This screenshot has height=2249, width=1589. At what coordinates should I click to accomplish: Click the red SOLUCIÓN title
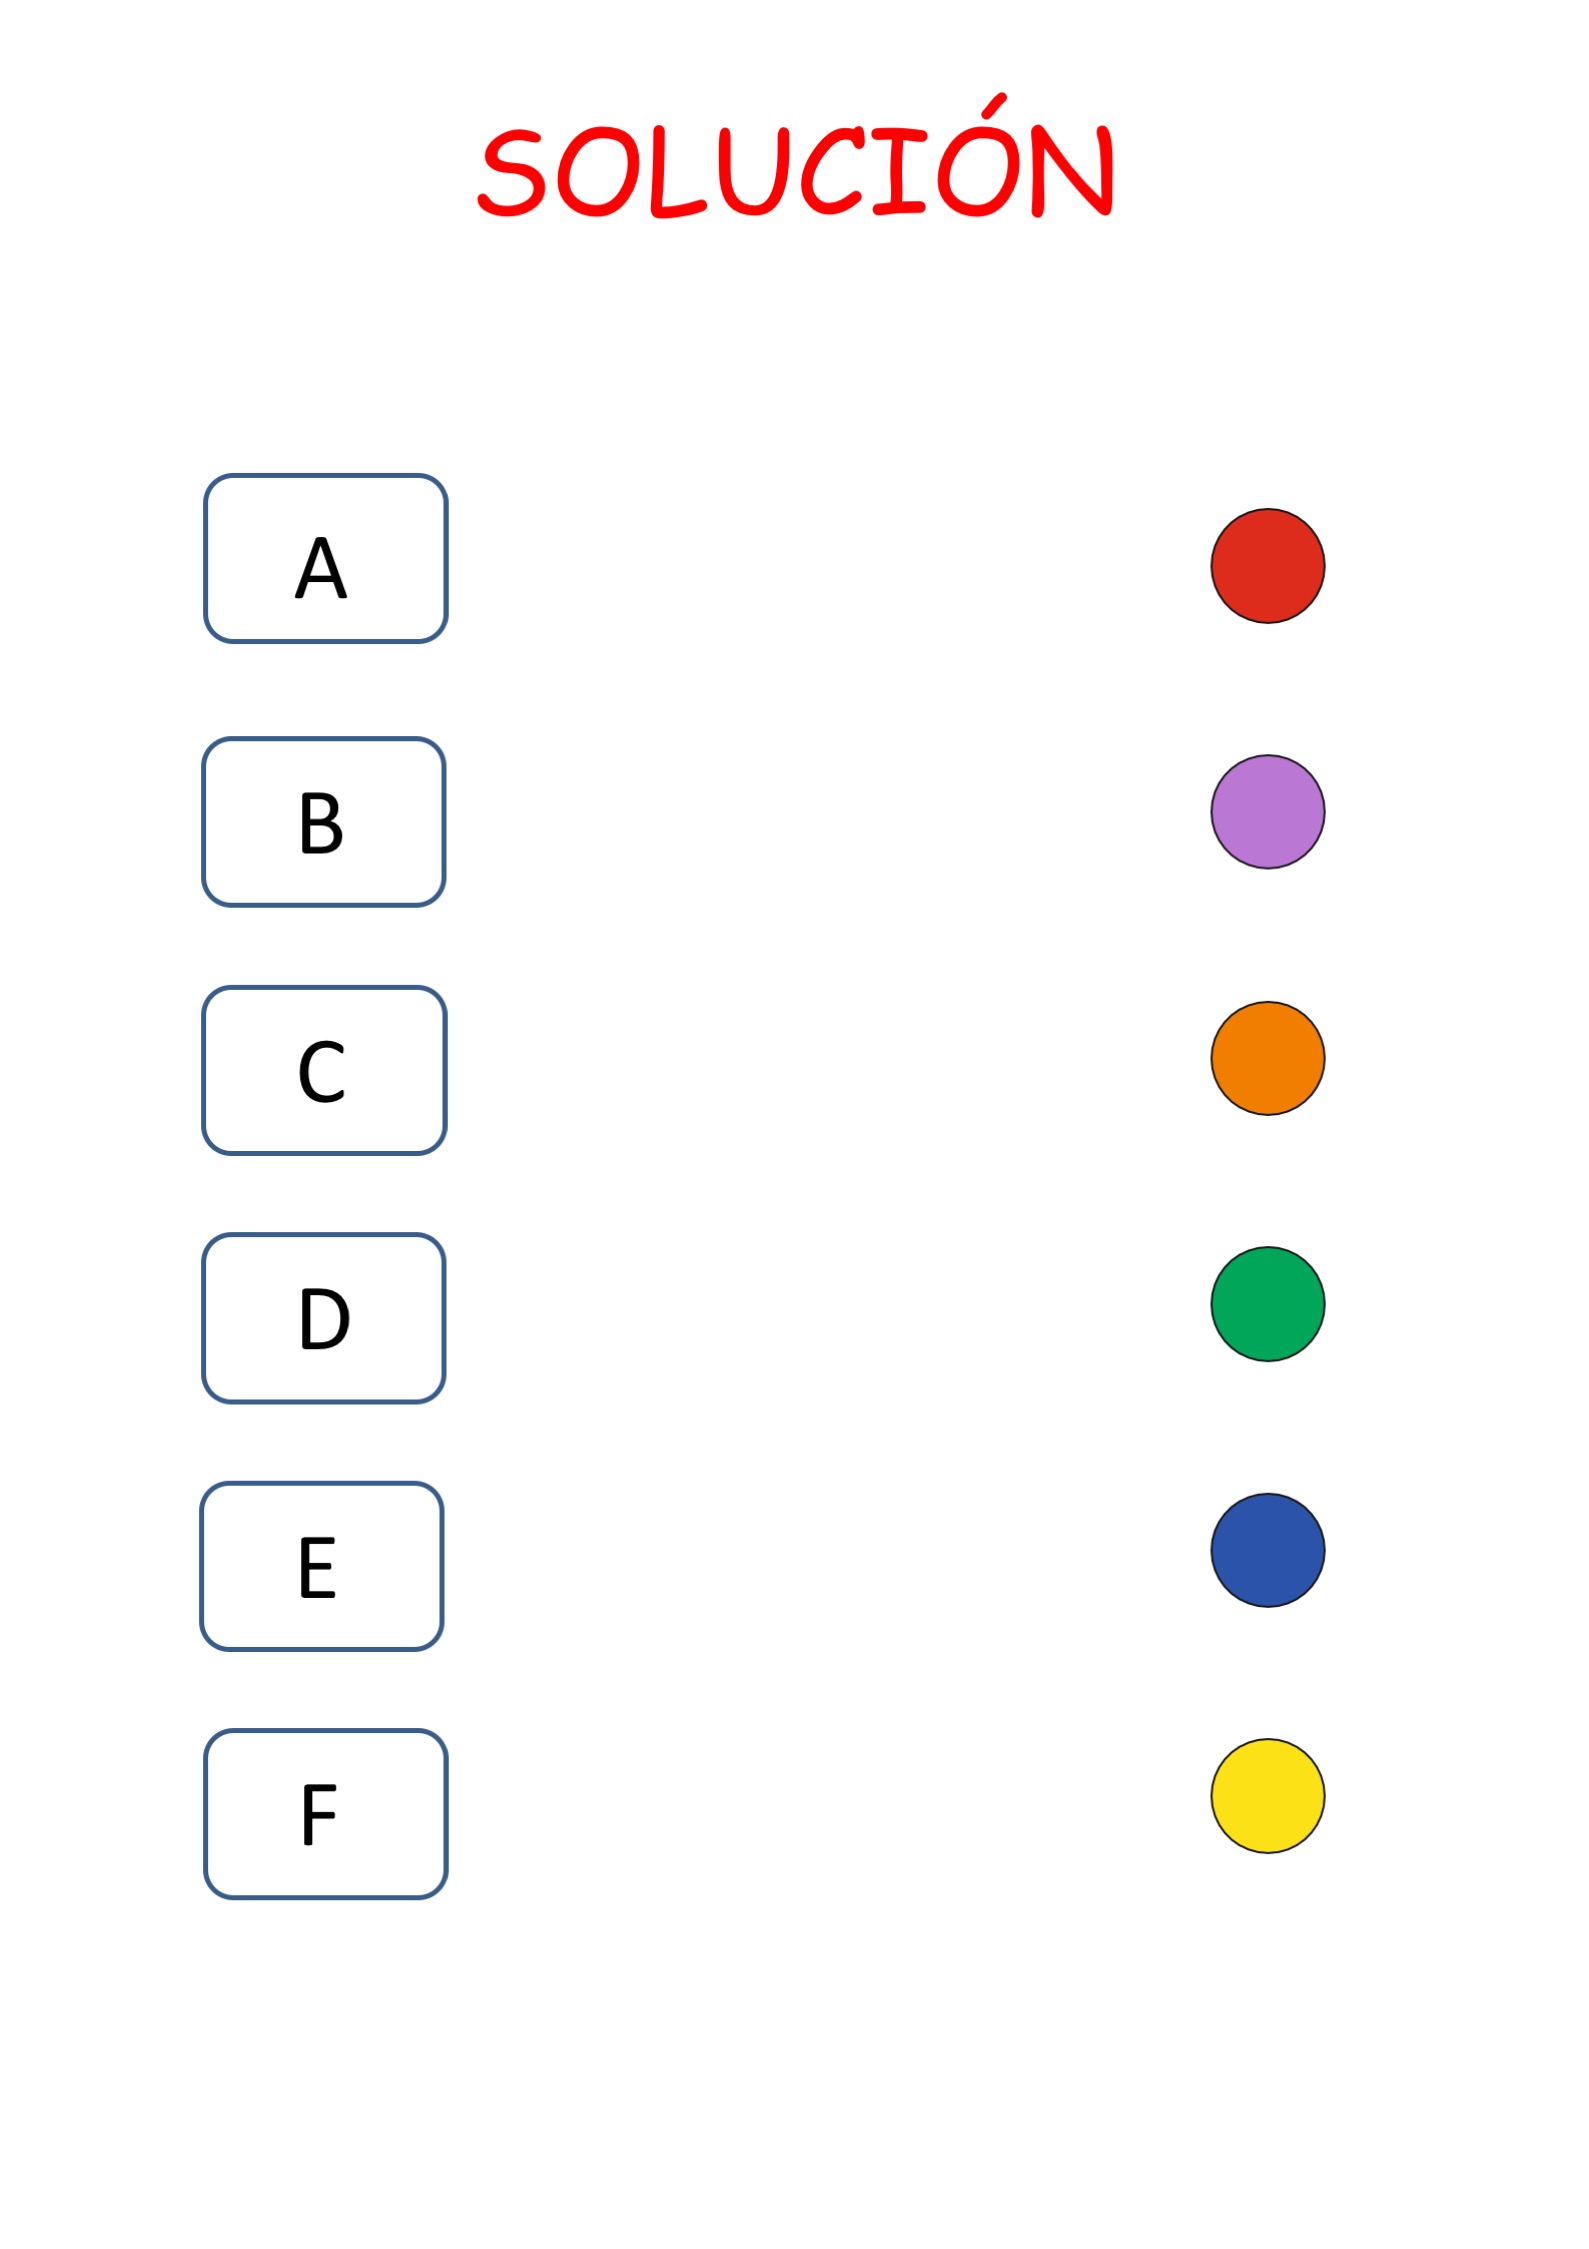(x=796, y=158)
